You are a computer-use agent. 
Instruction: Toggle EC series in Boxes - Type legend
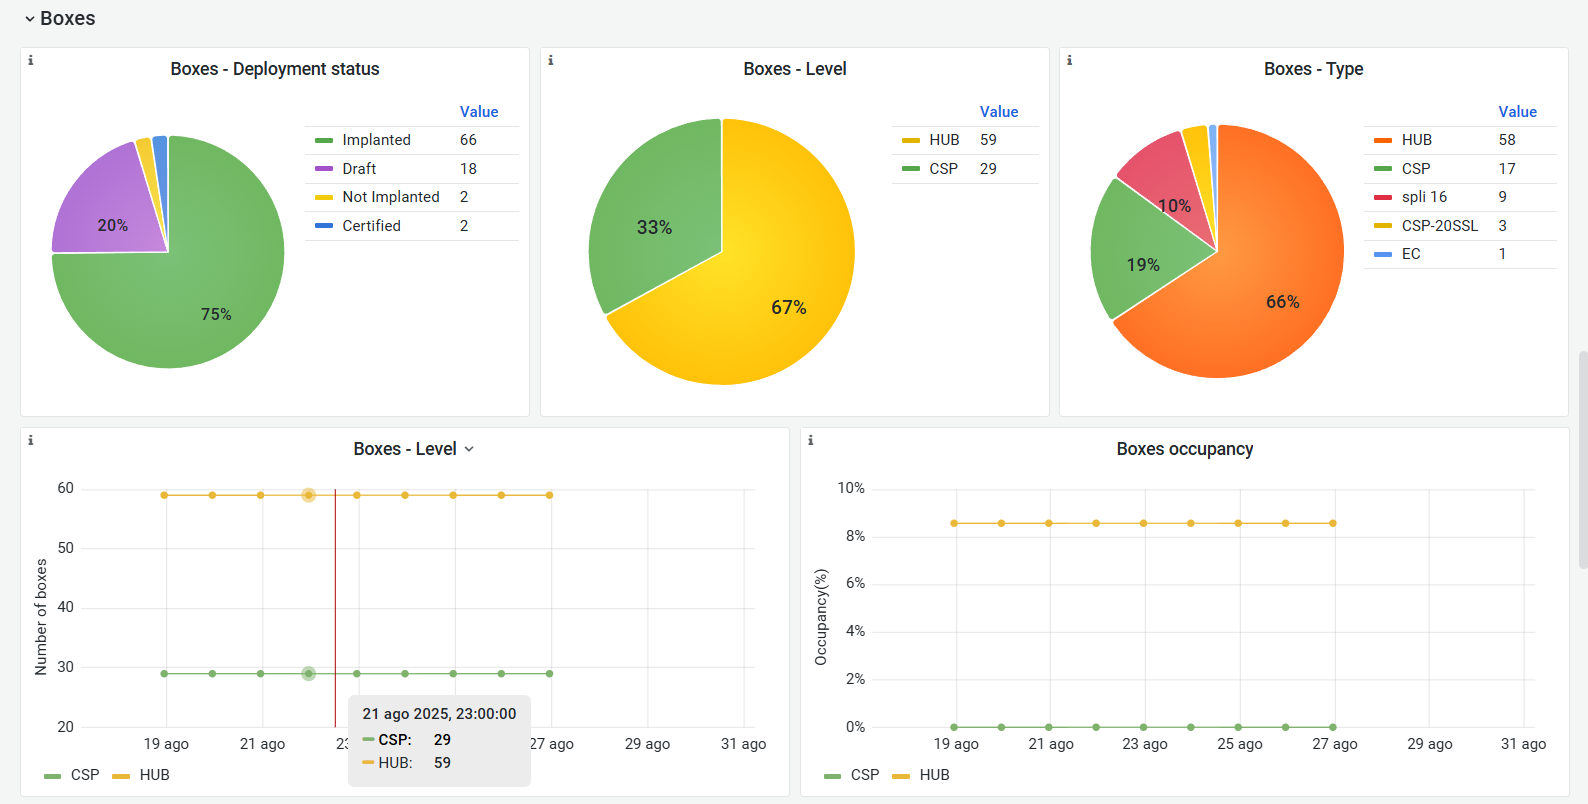coord(1410,254)
